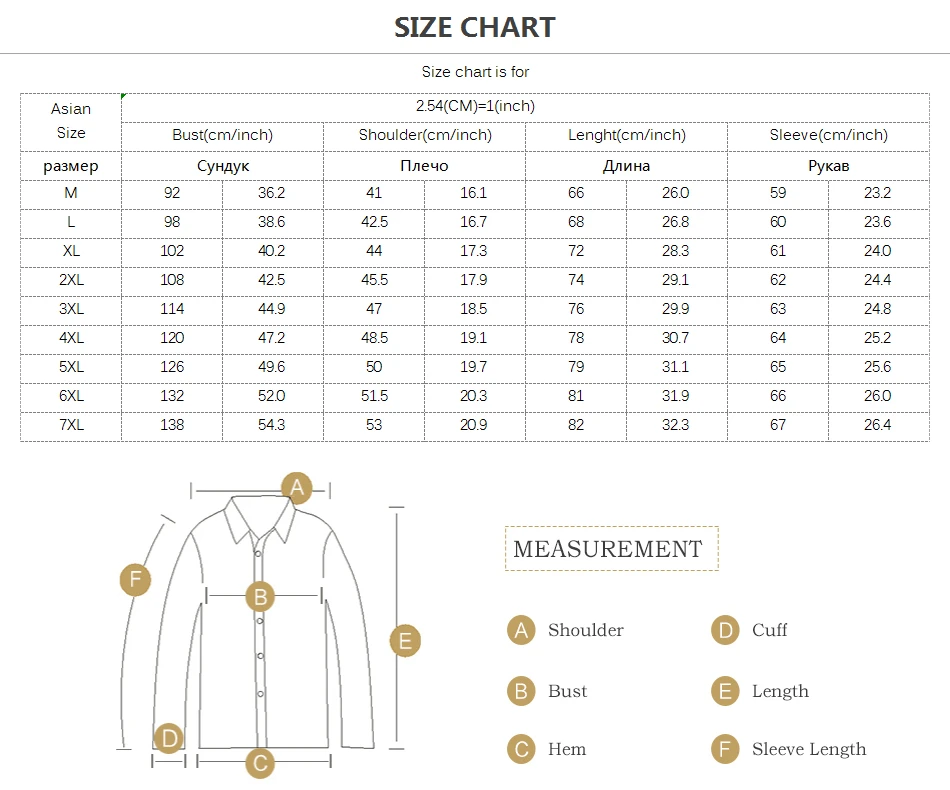Click the C marker below the shirt hem
Image resolution: width=950 pixels, height=790 pixels.
[260, 764]
